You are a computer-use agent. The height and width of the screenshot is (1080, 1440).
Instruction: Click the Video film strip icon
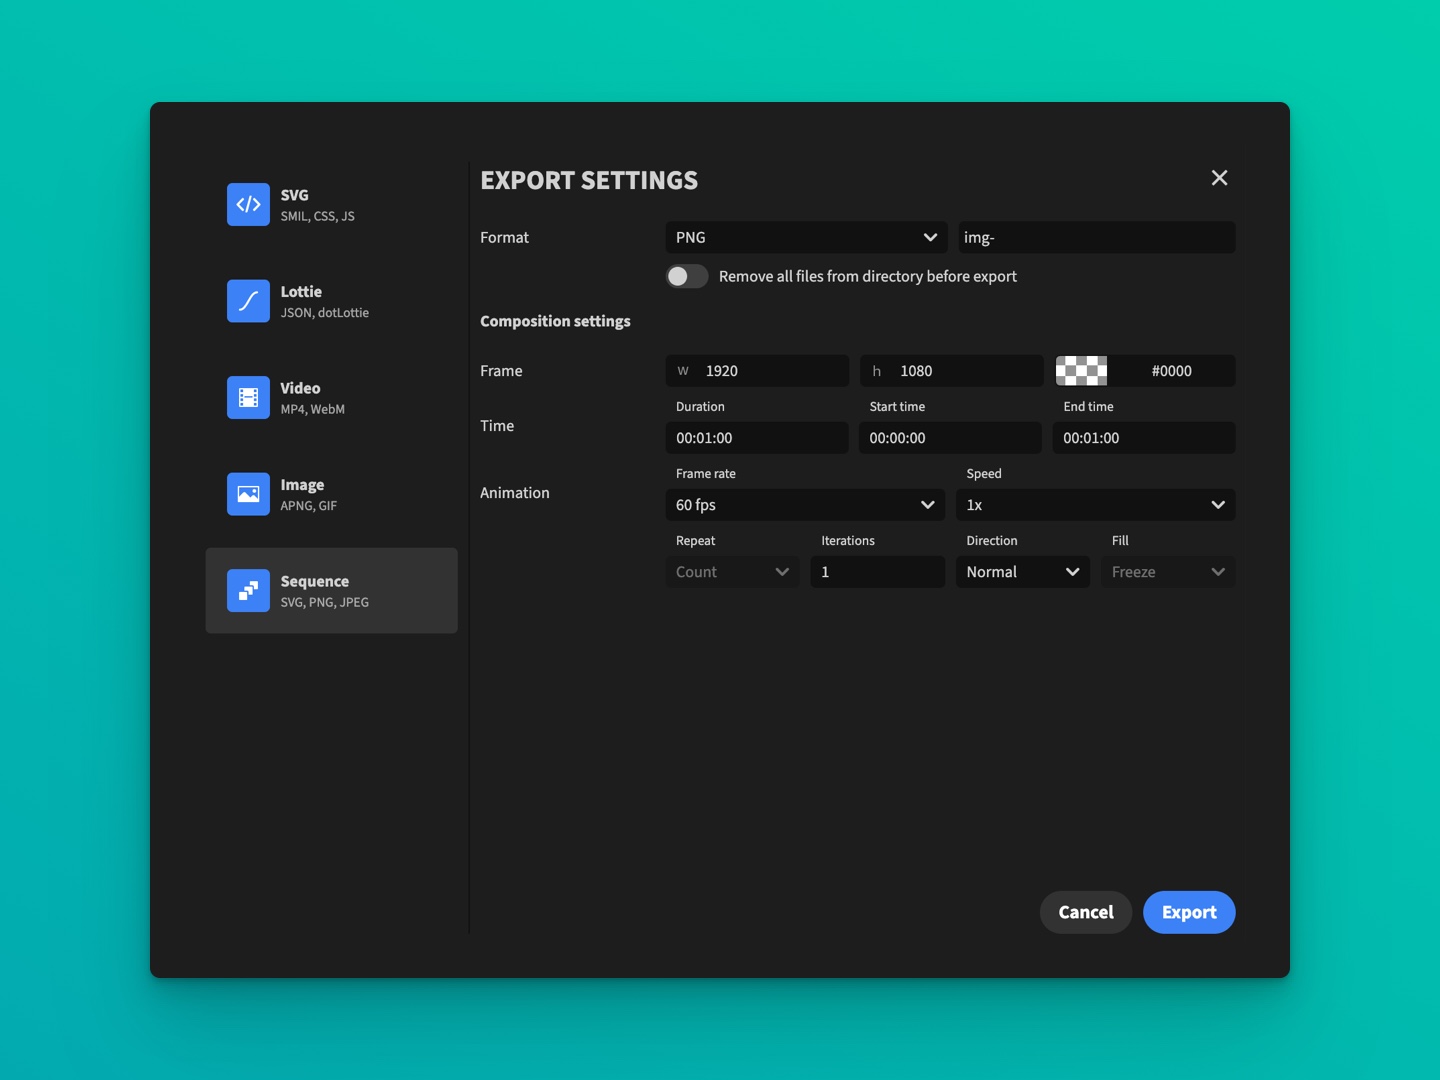pyautogui.click(x=248, y=397)
